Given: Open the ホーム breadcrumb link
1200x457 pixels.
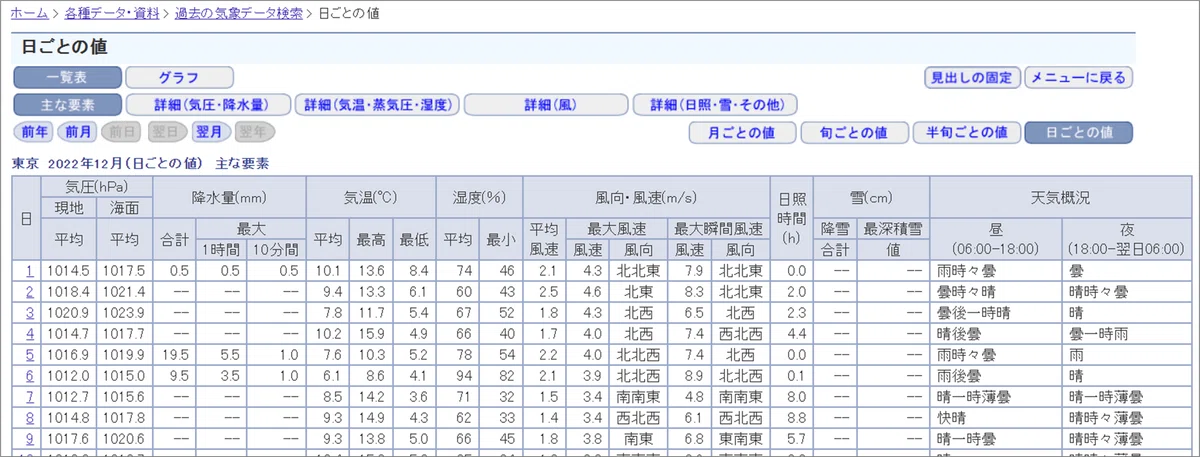Looking at the screenshot, I should point(31,14).
